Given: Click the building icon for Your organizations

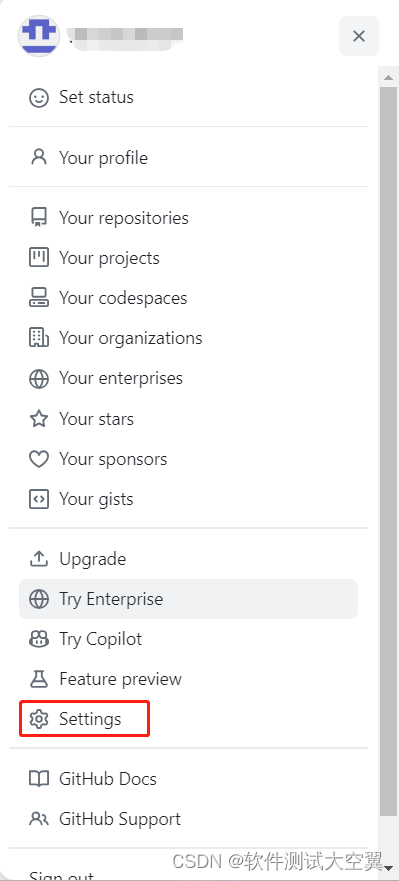Looking at the screenshot, I should point(39,338).
